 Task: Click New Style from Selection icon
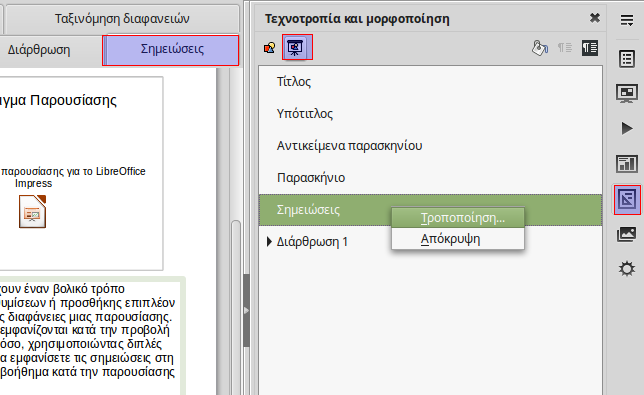coord(565,48)
